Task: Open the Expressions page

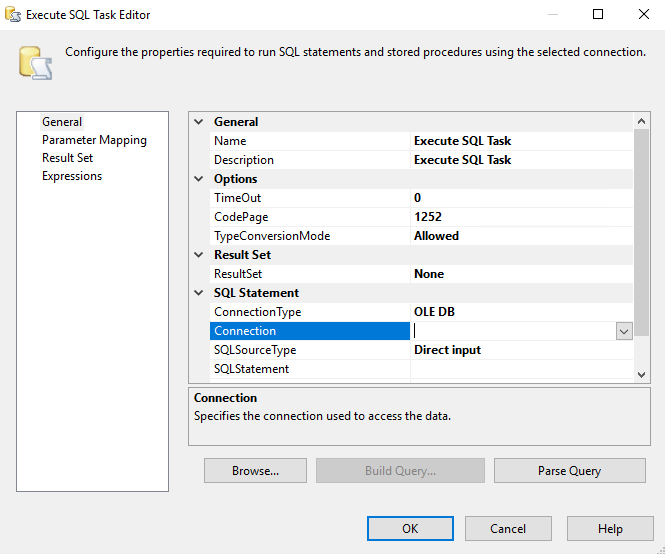Action: tap(71, 176)
